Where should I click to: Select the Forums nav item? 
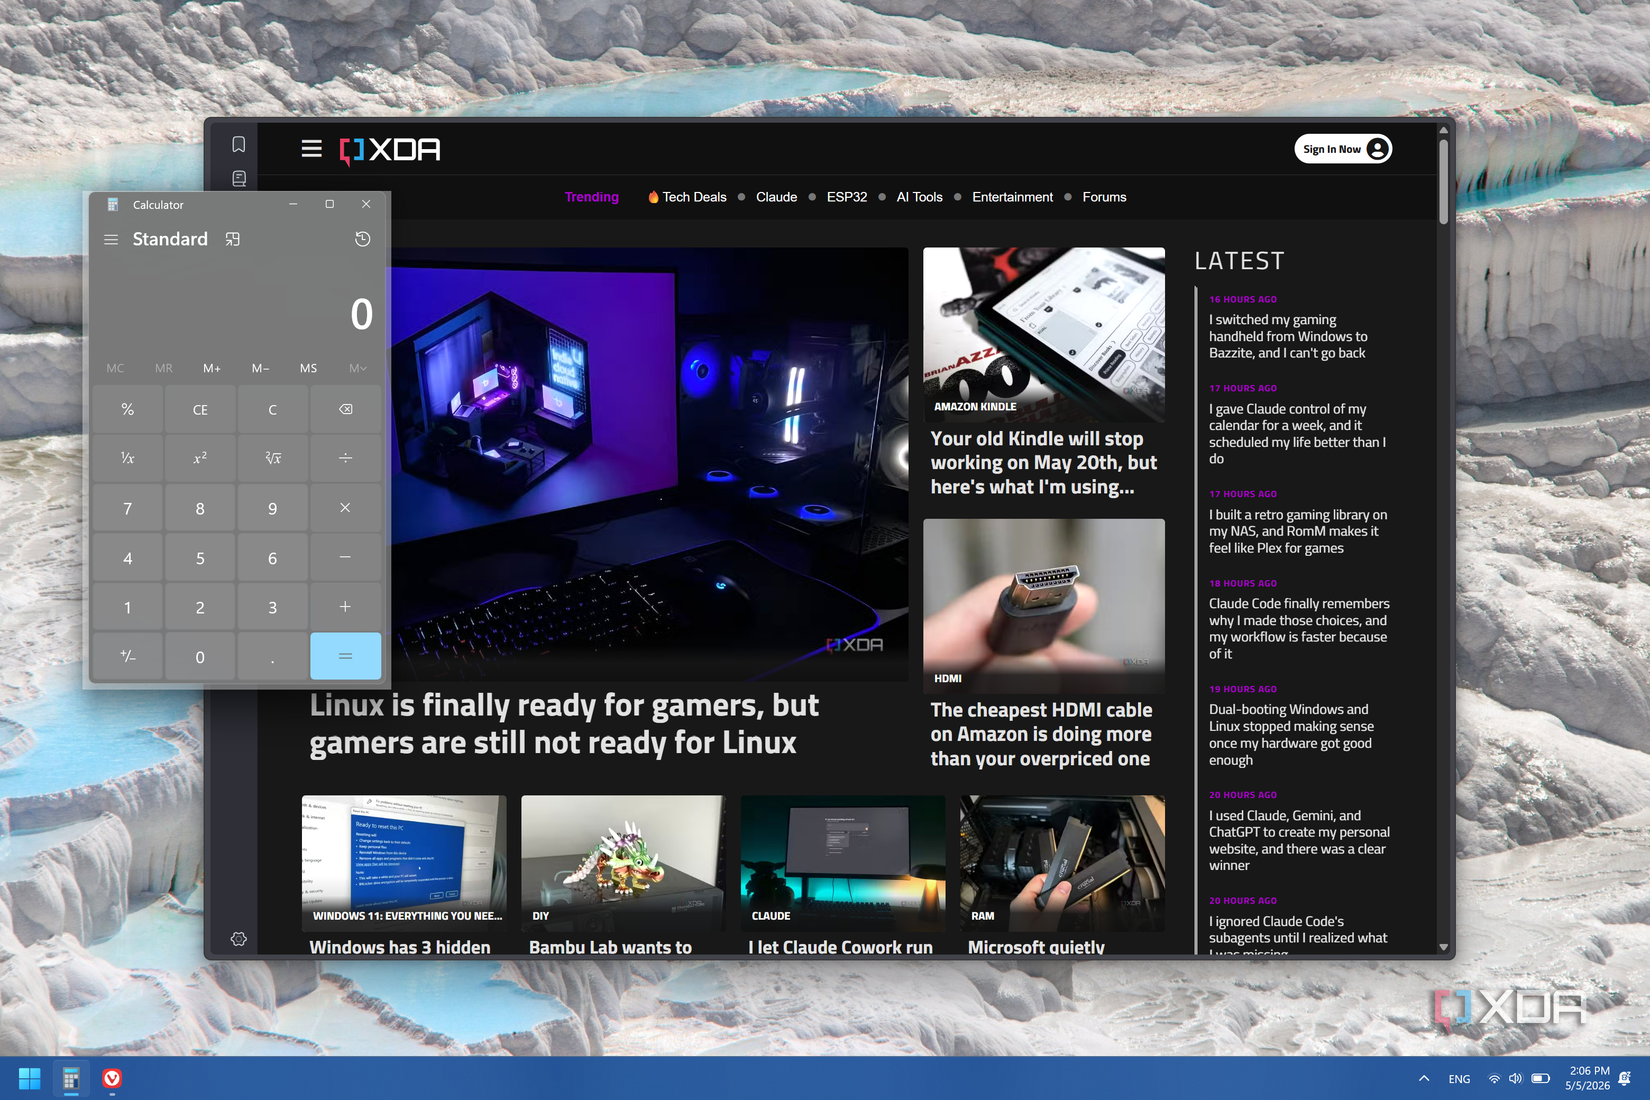1104,197
